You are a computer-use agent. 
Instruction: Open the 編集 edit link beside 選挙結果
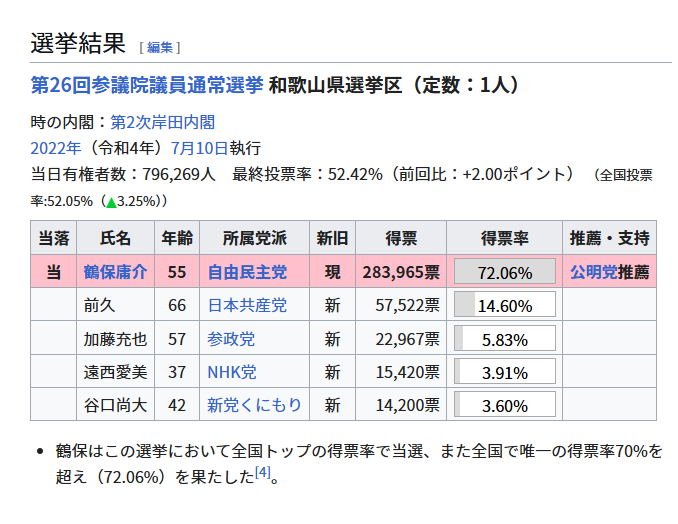click(160, 47)
